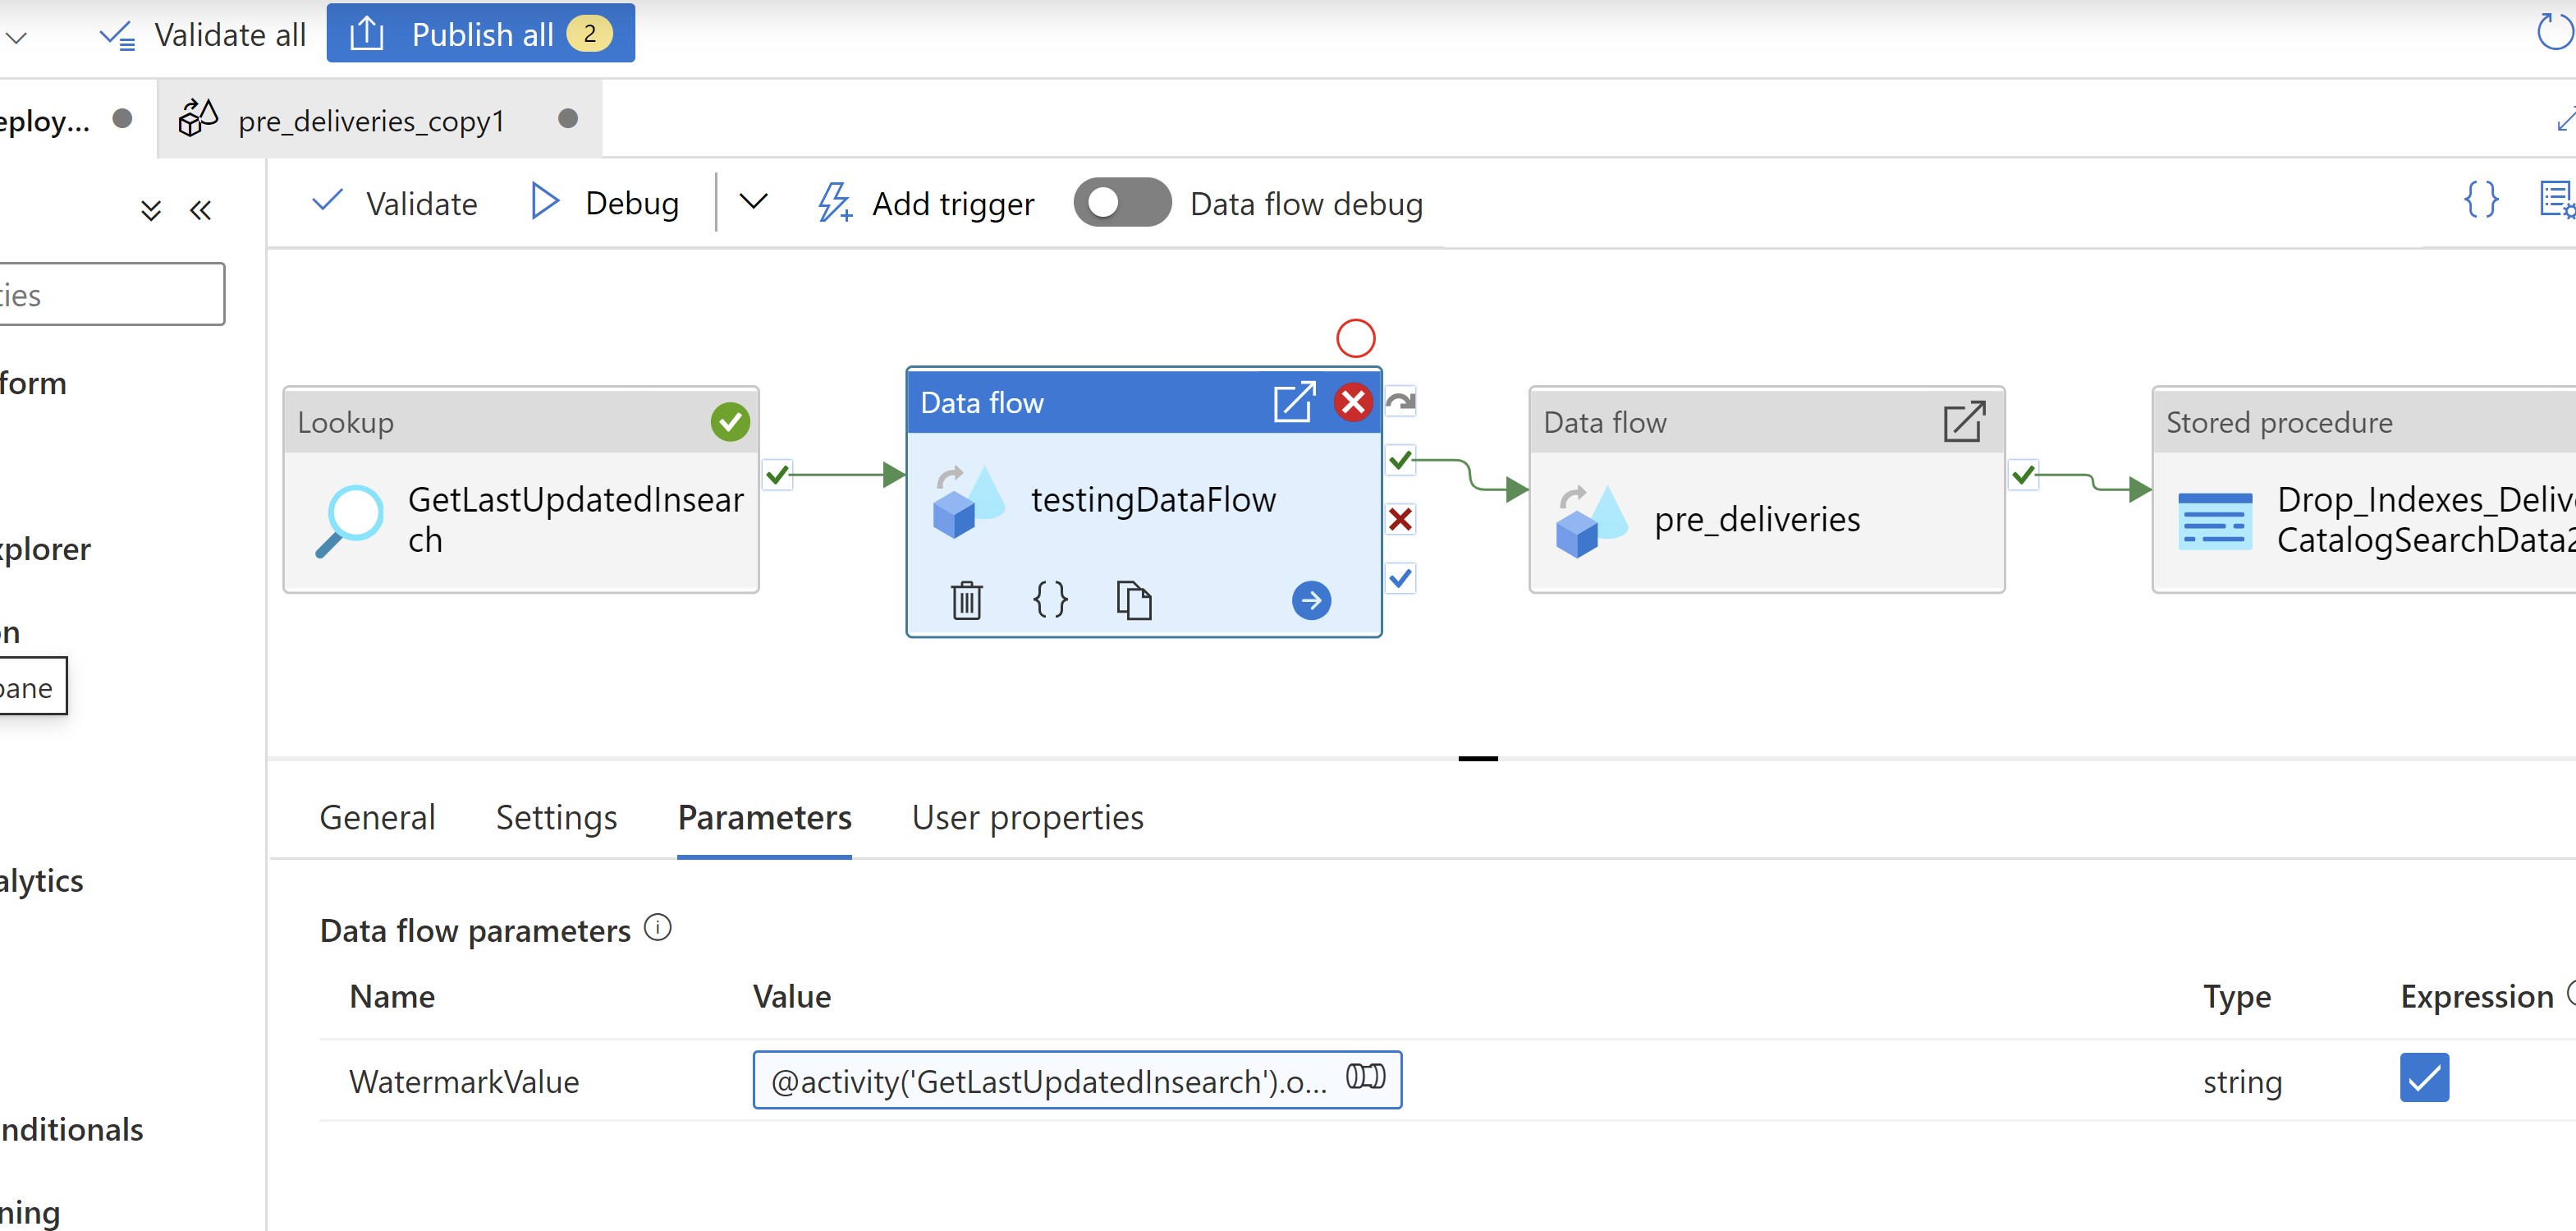Open the Debug options dropdown chevron
Viewport: 2576px width, 1231px height.
coord(753,202)
